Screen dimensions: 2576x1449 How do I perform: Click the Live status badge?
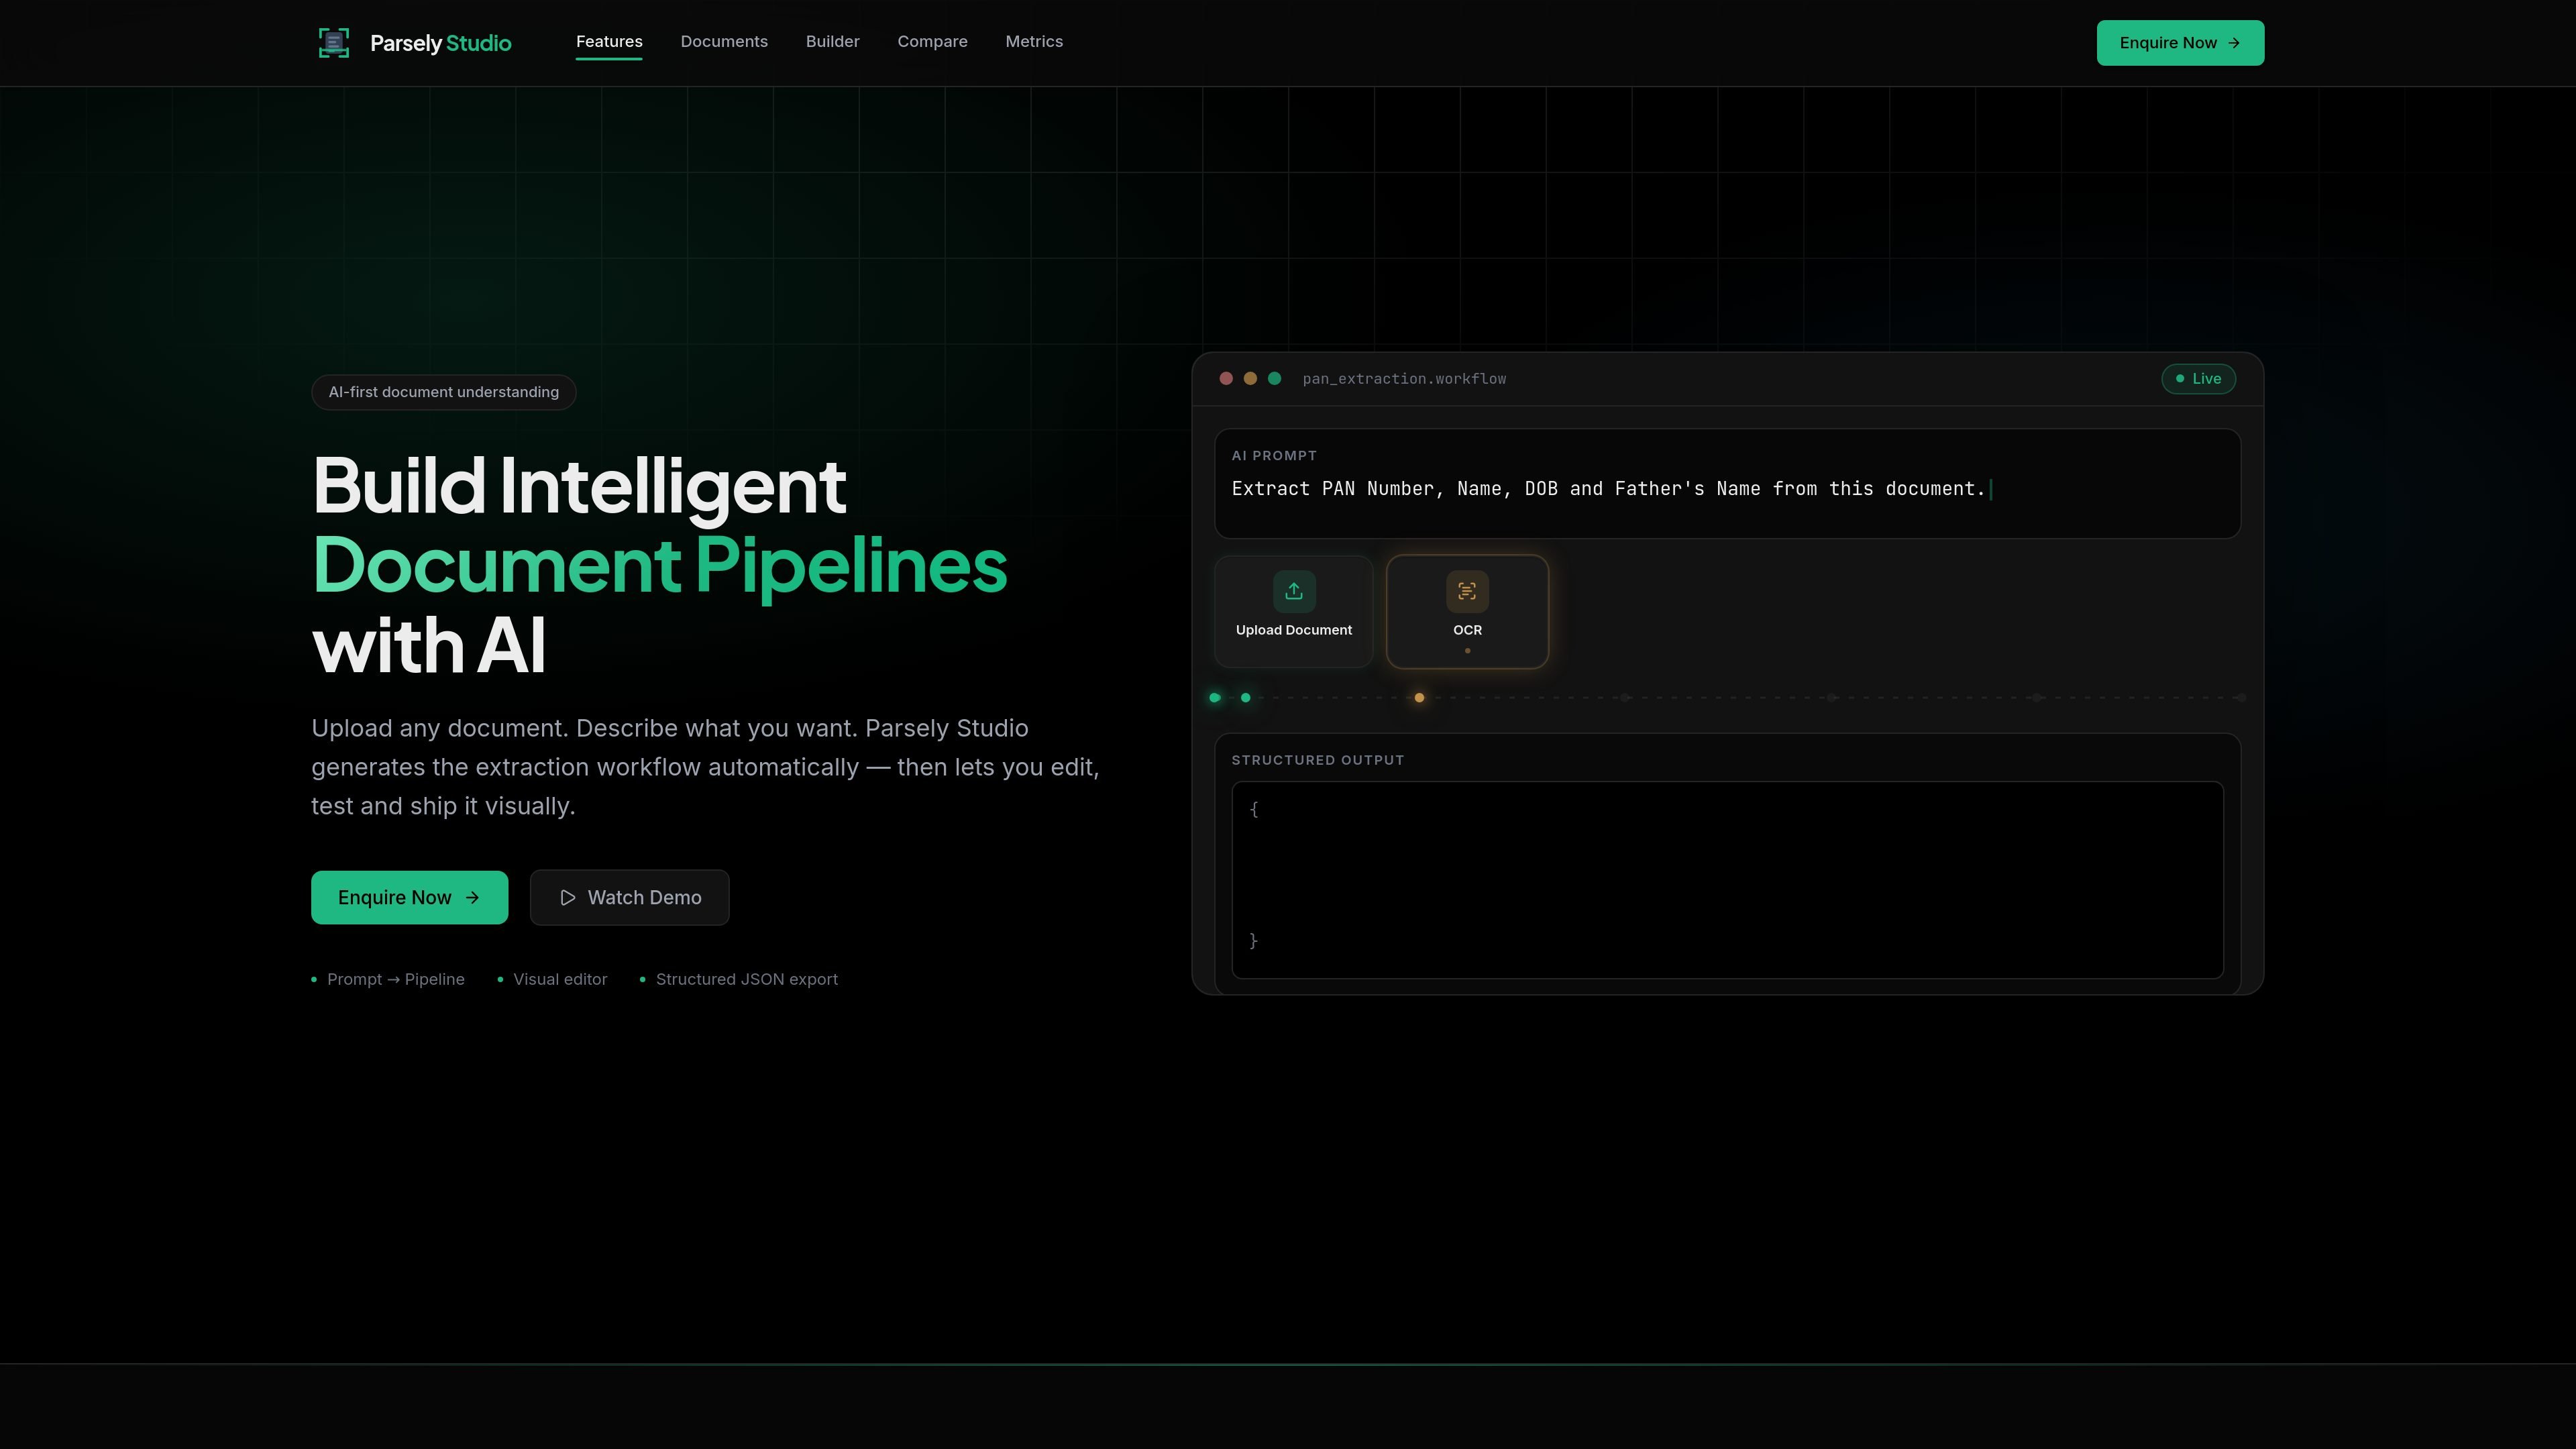[x=2198, y=379]
